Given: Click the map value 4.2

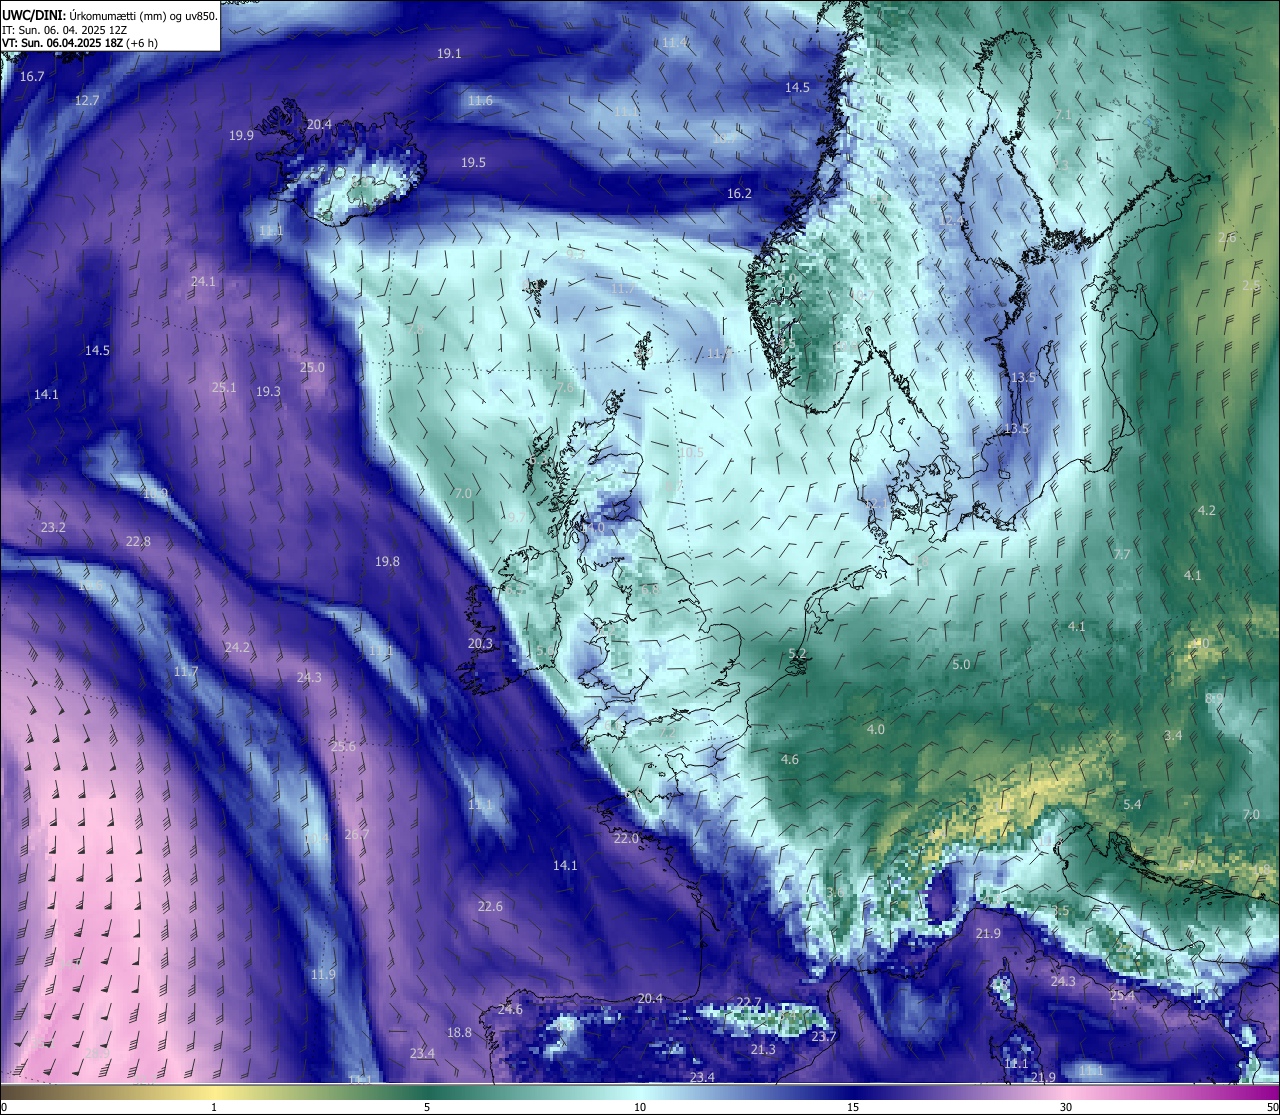Looking at the screenshot, I should (x=1207, y=511).
